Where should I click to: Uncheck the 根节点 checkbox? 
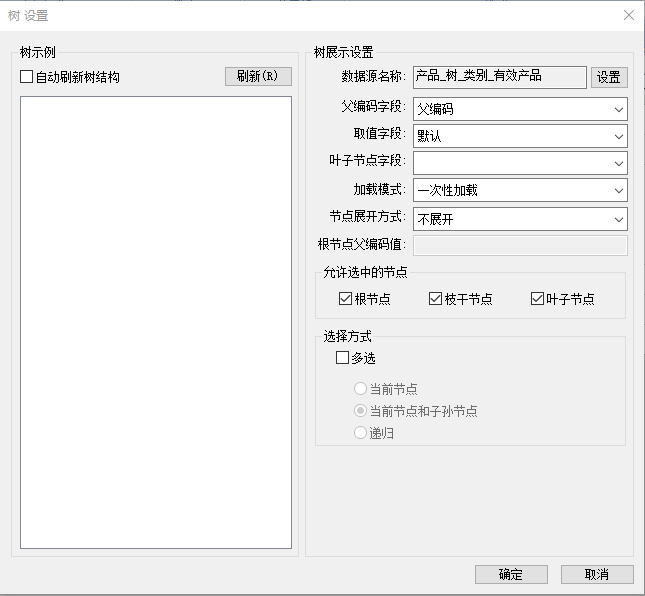pos(346,299)
